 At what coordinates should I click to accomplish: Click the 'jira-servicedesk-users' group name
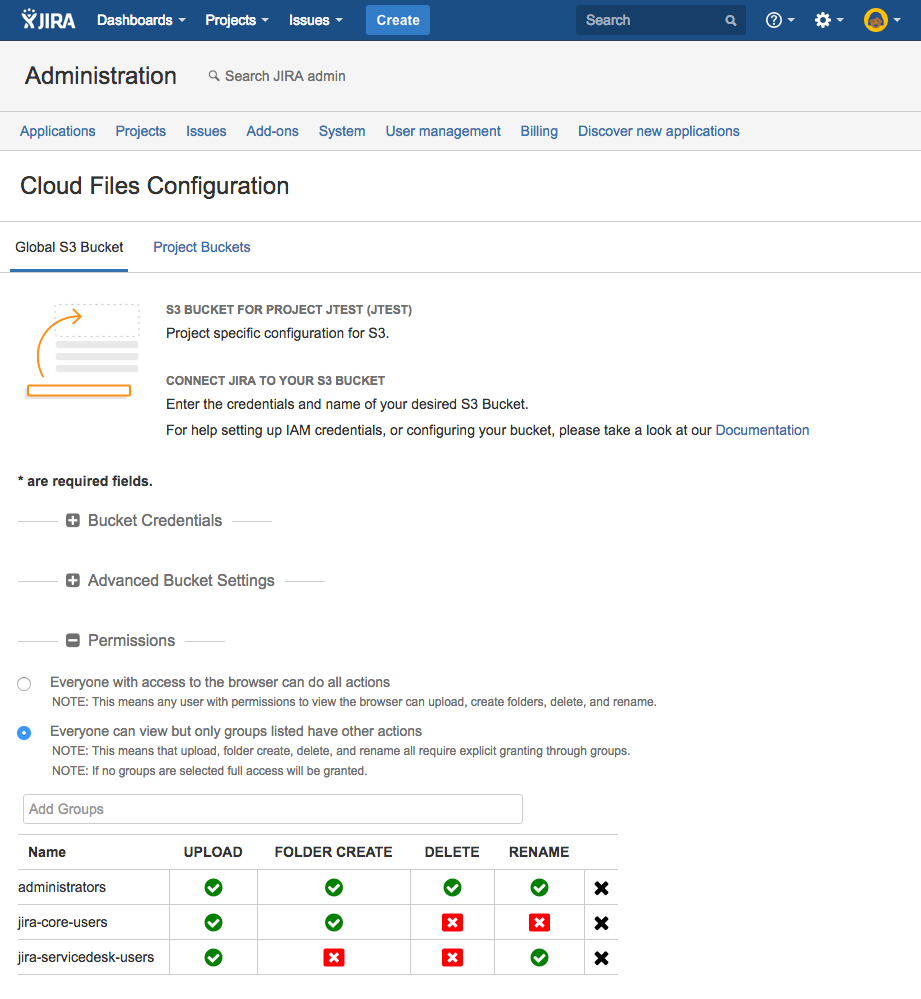(86, 958)
